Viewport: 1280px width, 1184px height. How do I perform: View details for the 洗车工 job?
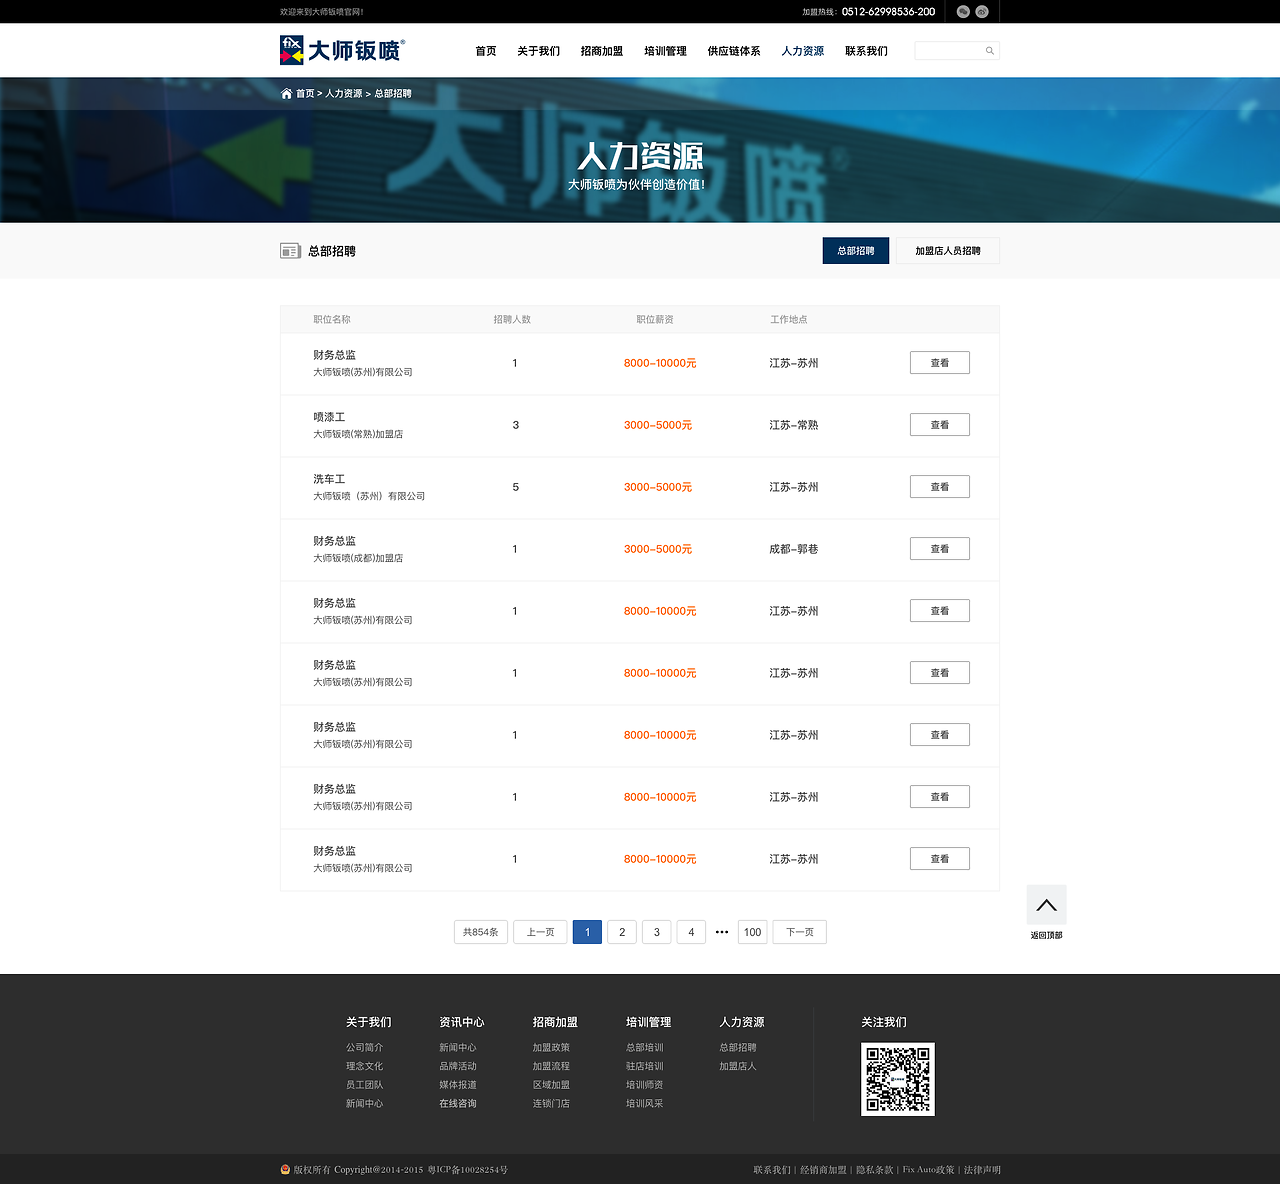pyautogui.click(x=939, y=487)
